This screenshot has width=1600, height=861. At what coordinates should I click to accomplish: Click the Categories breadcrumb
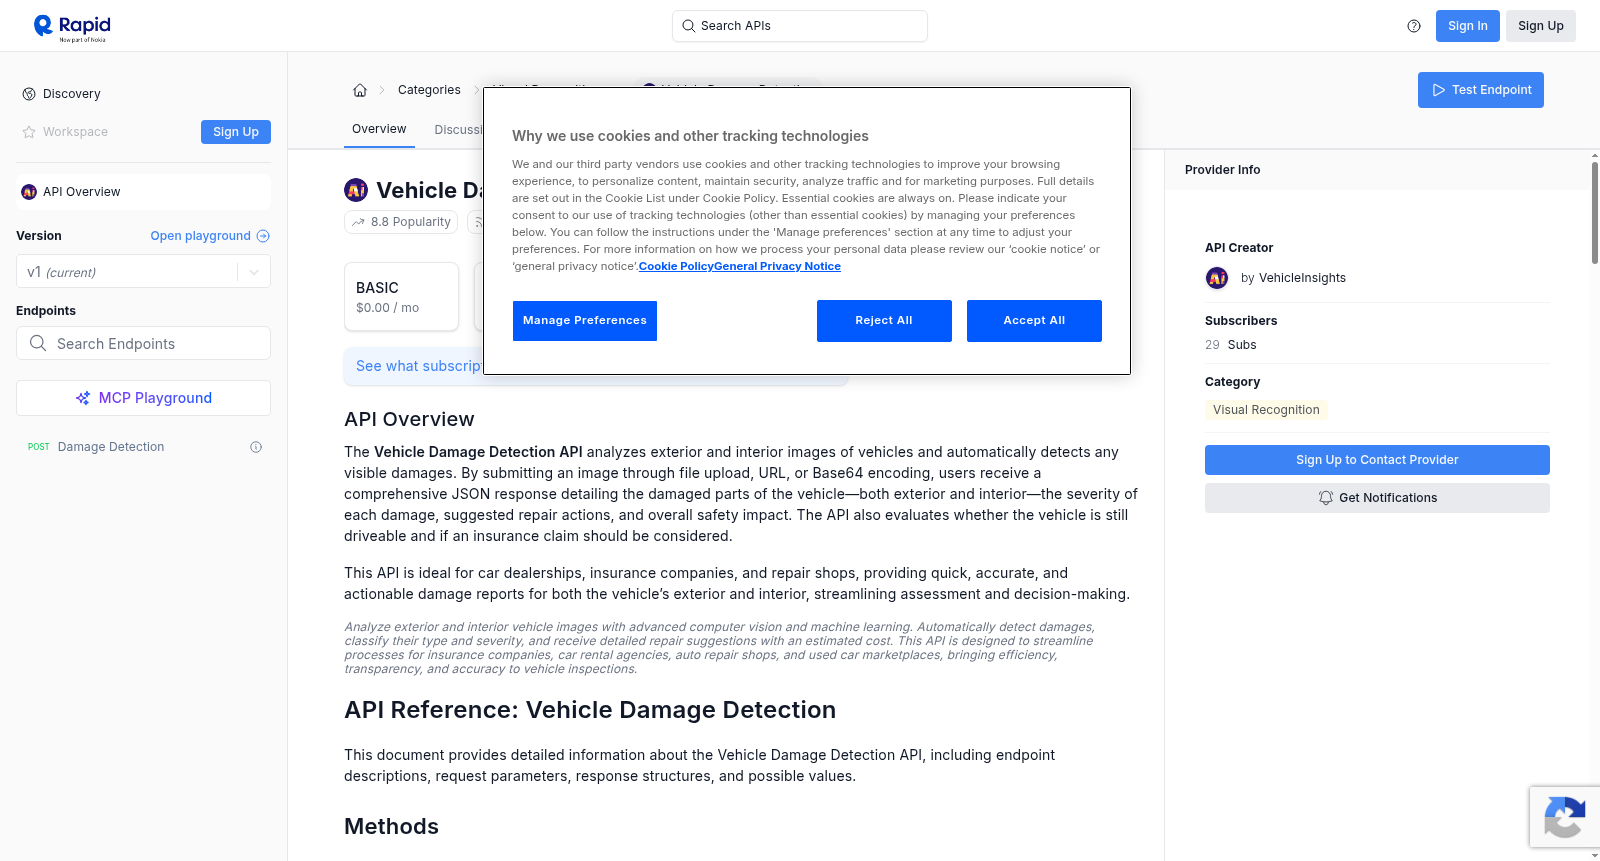click(x=429, y=90)
